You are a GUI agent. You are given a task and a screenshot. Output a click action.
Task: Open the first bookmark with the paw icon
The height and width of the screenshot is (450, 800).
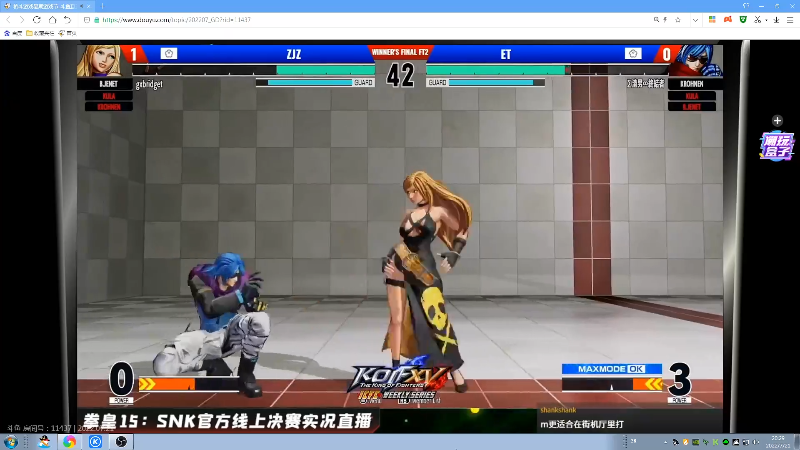tap(13, 33)
